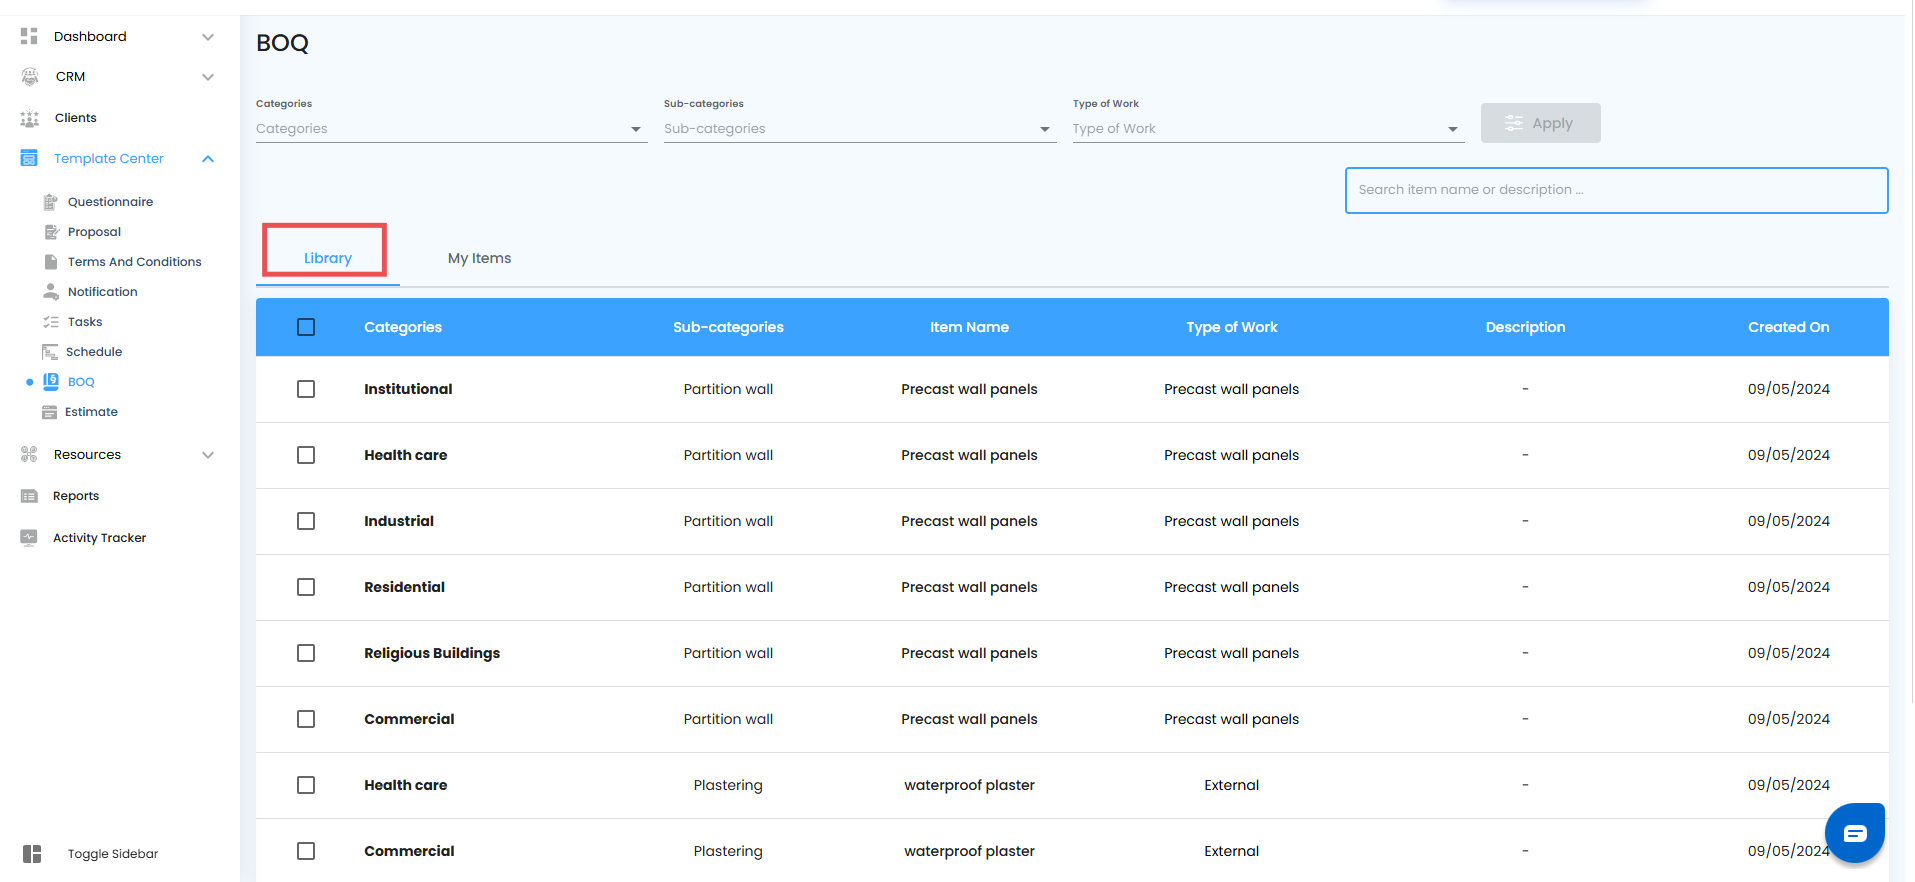Check the Institutional row checkbox
Screen dimensions: 1915x882
point(306,389)
